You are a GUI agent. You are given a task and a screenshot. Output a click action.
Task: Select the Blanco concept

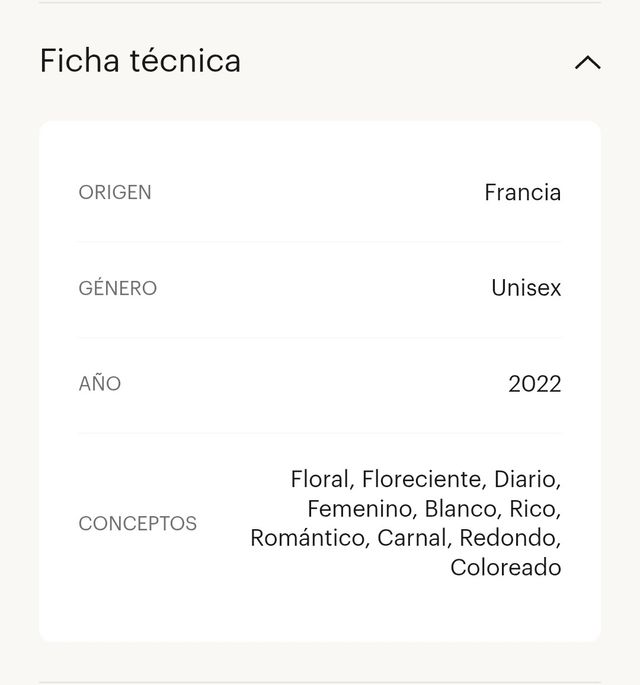[461, 509]
